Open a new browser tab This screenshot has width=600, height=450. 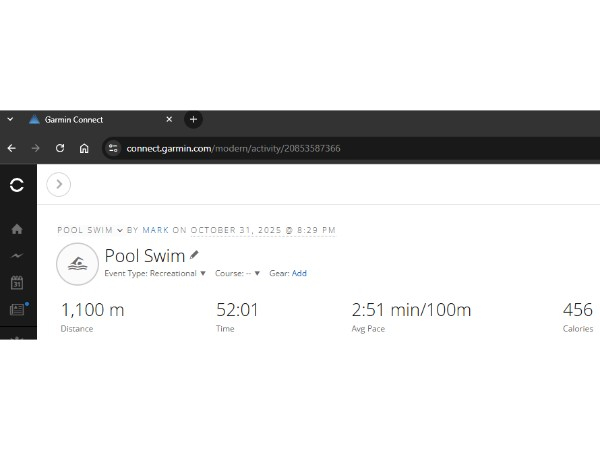click(x=194, y=119)
